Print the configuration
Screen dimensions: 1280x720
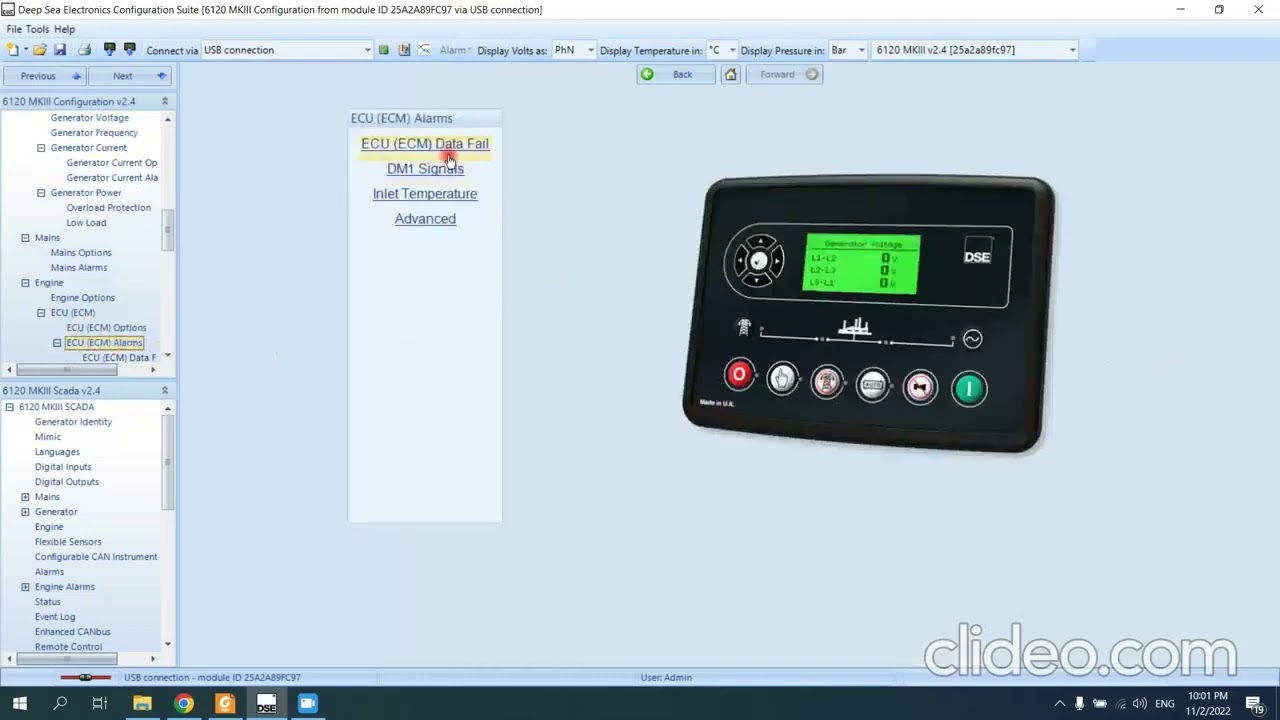point(84,50)
